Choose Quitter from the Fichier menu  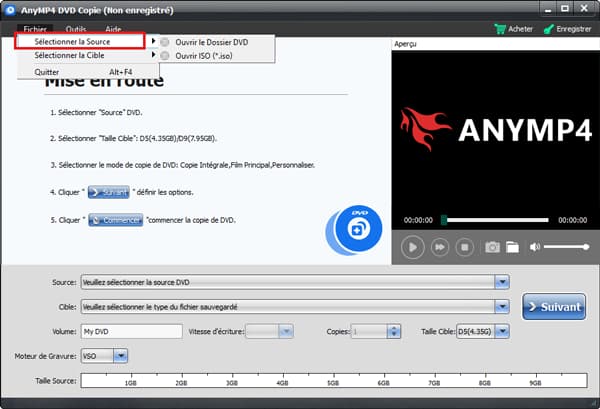coord(88,72)
